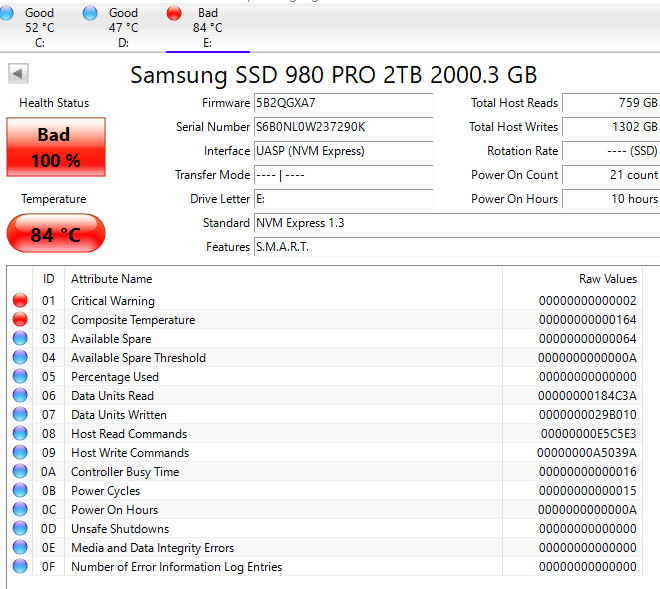
Task: Click the Serial Number field
Action: click(343, 127)
